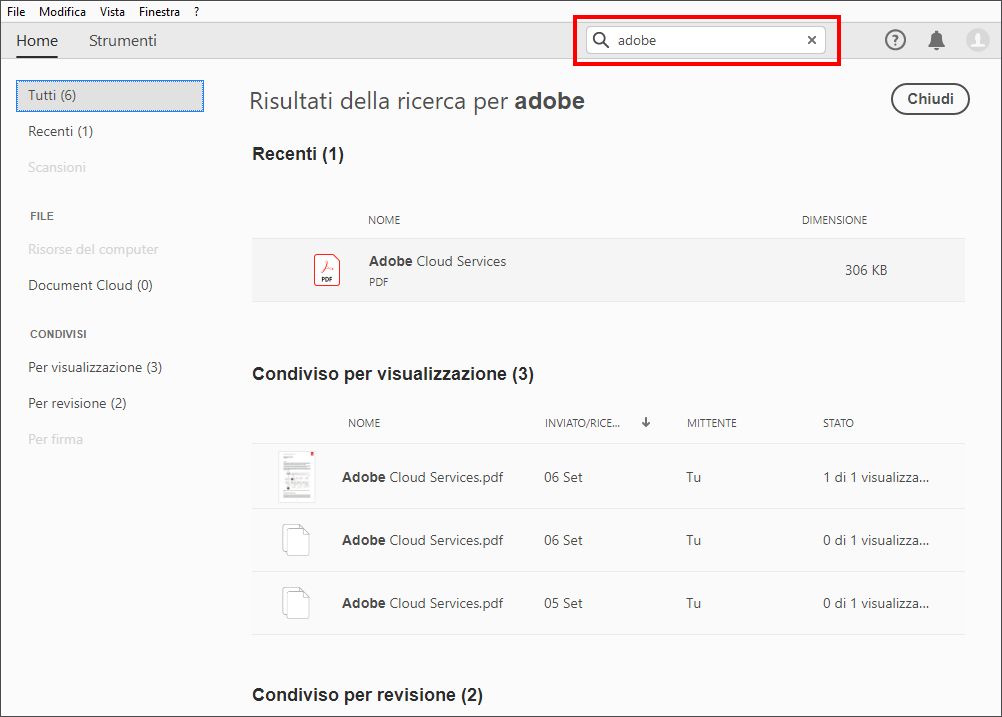Click document icon of the 05 Set row

[296, 603]
